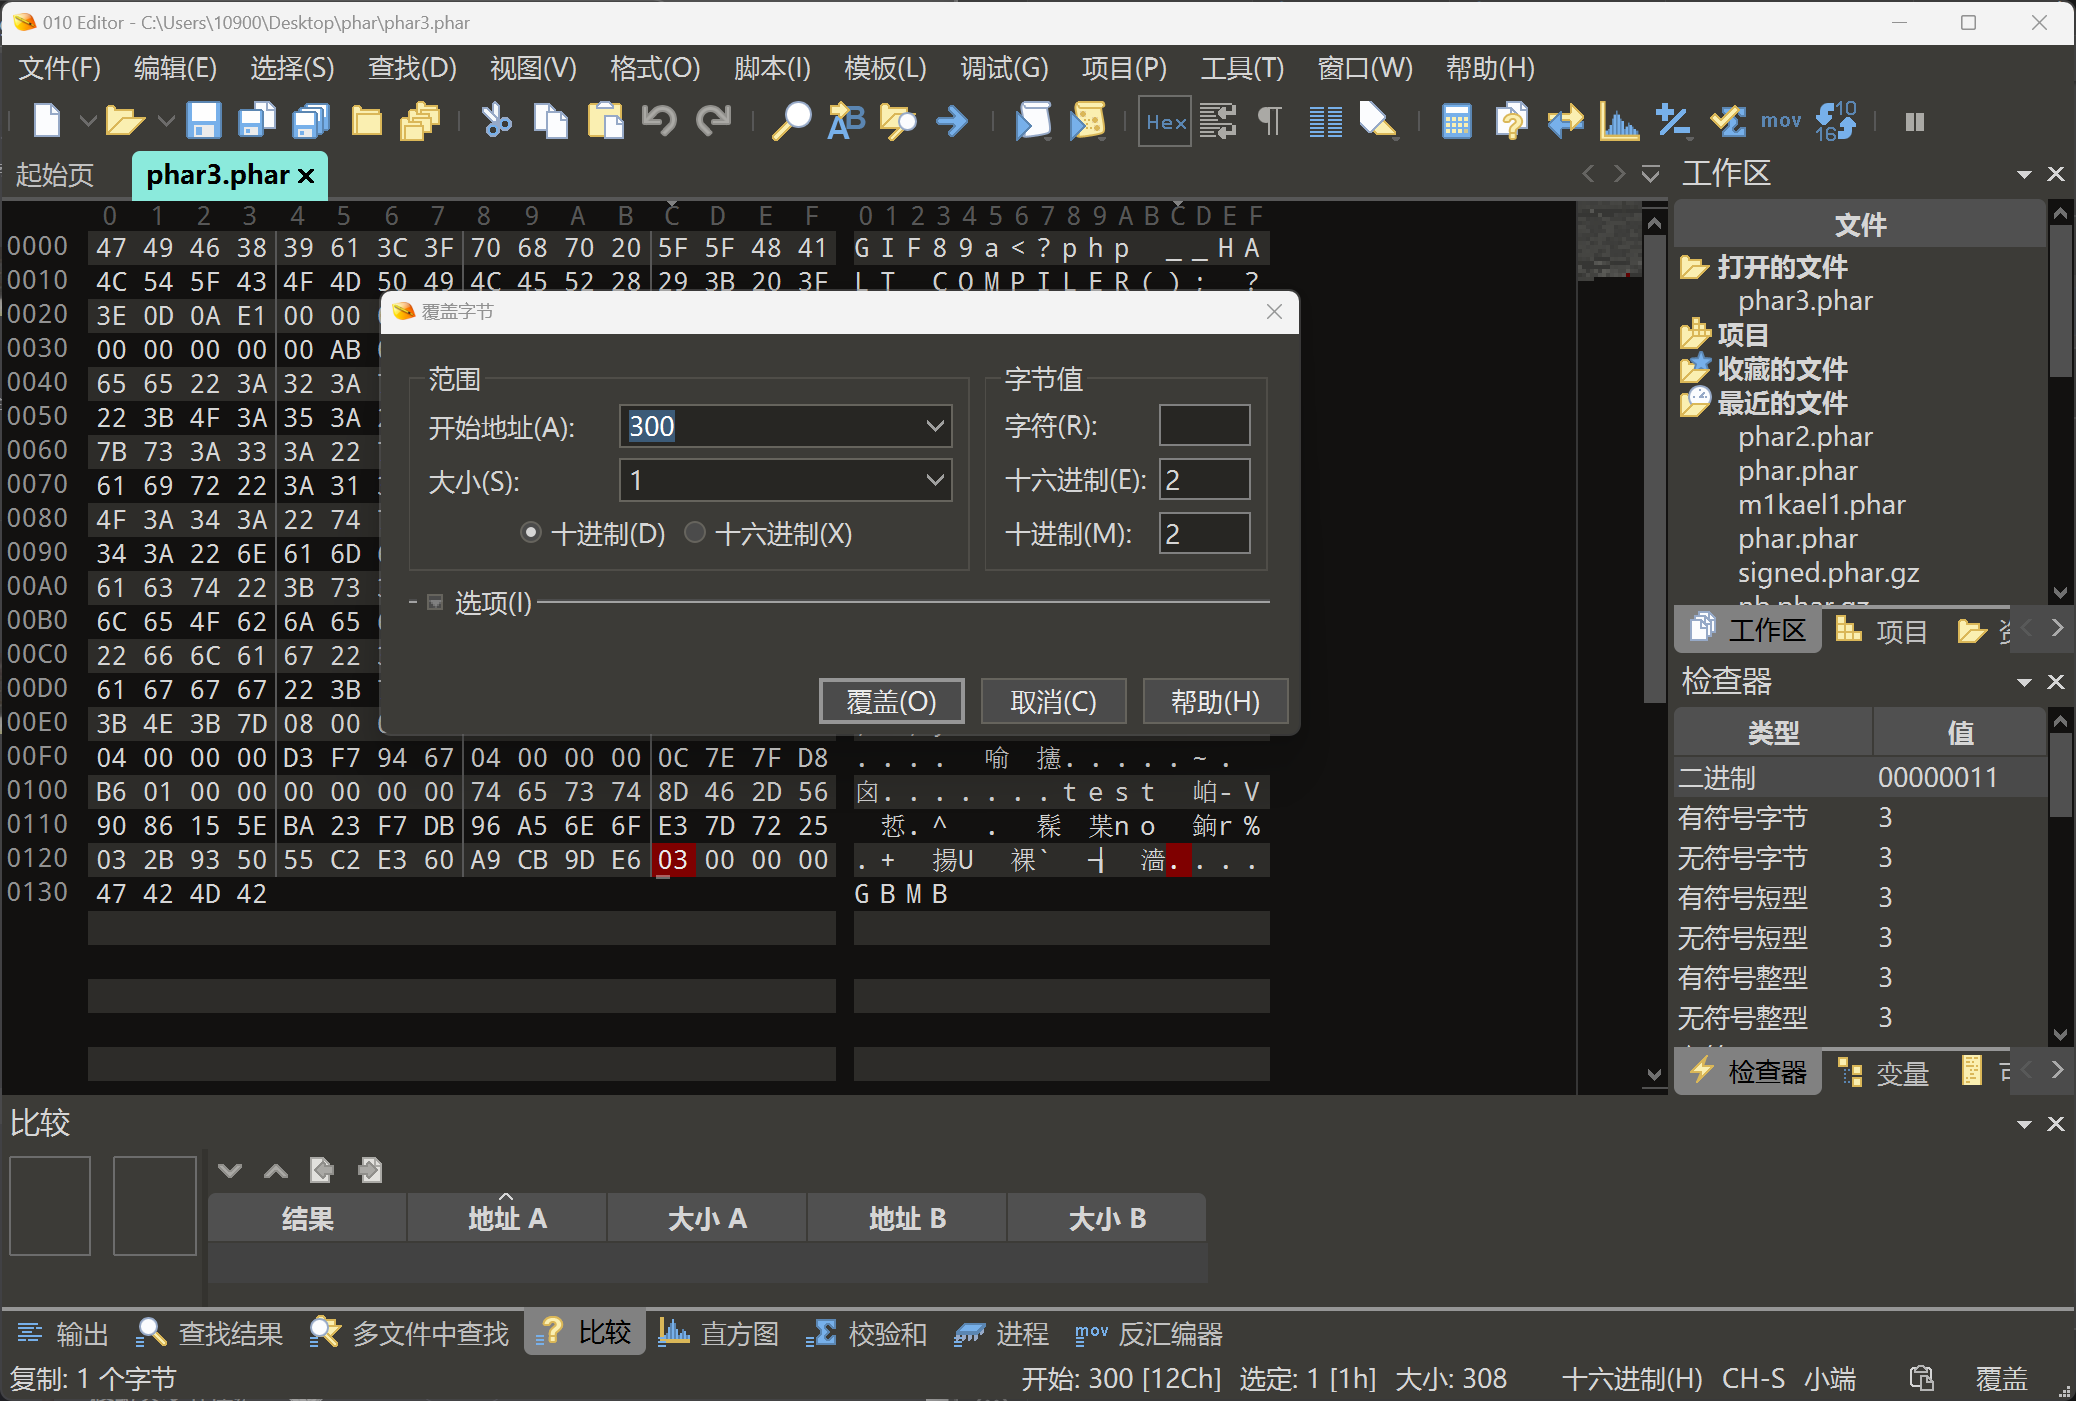Click the mov disassembler toolbar icon
The width and height of the screenshot is (2076, 1401).
tap(1780, 122)
